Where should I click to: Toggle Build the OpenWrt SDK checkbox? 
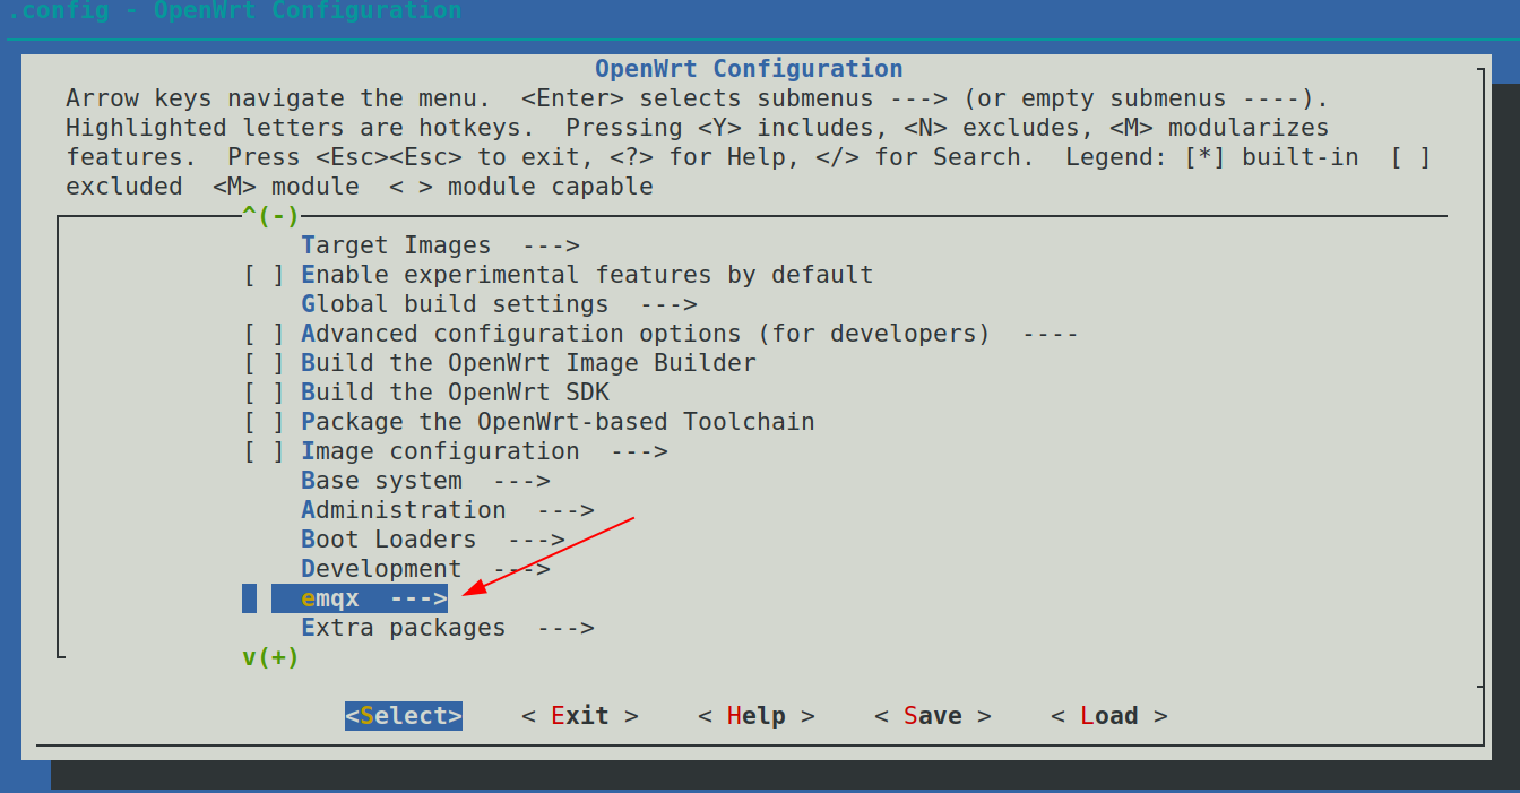(x=264, y=392)
